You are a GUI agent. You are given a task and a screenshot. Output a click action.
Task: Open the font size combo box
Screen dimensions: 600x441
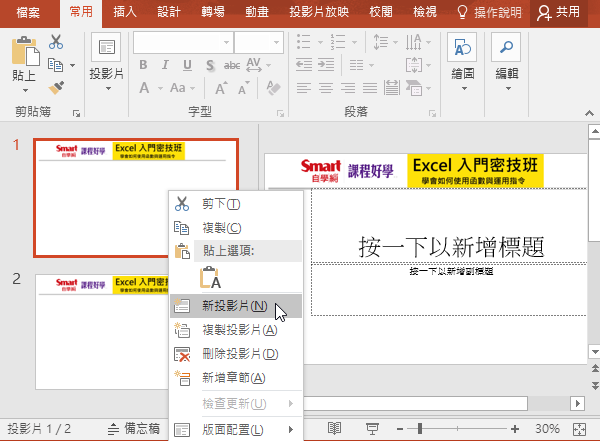coord(259,42)
